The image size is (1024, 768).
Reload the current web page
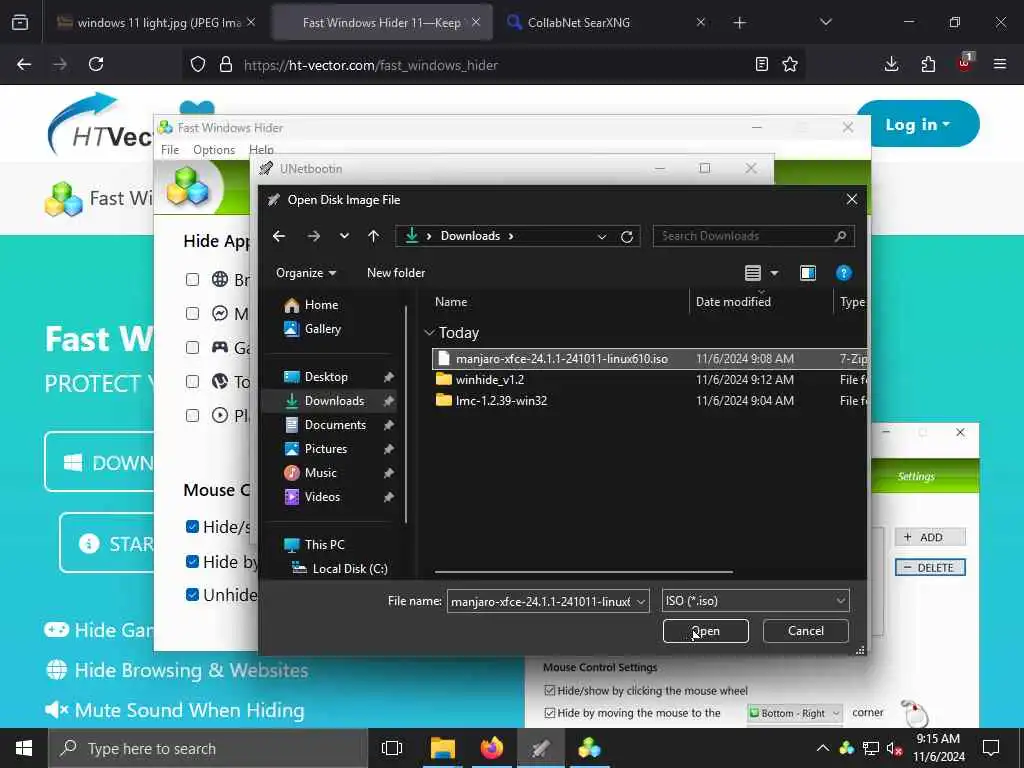pyautogui.click(x=96, y=64)
